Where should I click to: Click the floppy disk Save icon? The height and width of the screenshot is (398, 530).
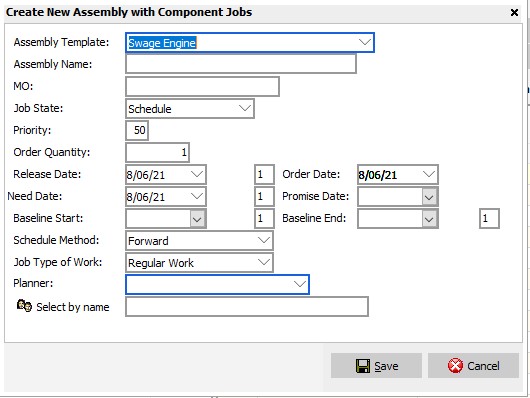pos(363,366)
